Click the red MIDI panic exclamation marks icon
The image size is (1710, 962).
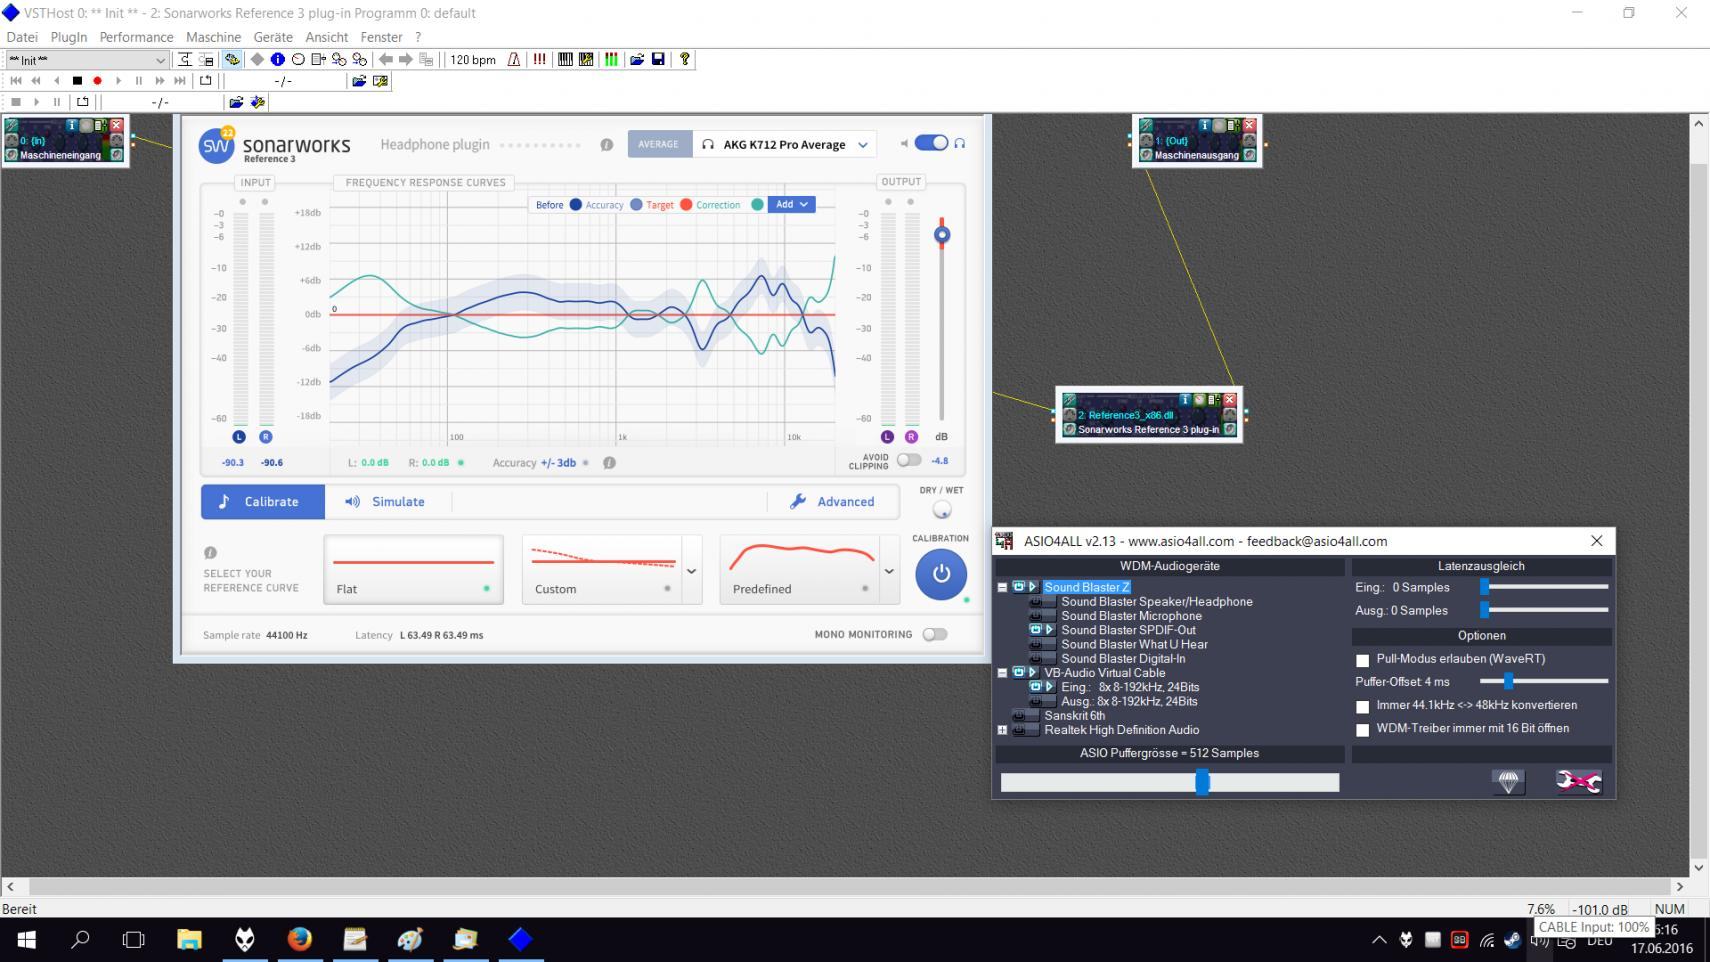tap(540, 60)
